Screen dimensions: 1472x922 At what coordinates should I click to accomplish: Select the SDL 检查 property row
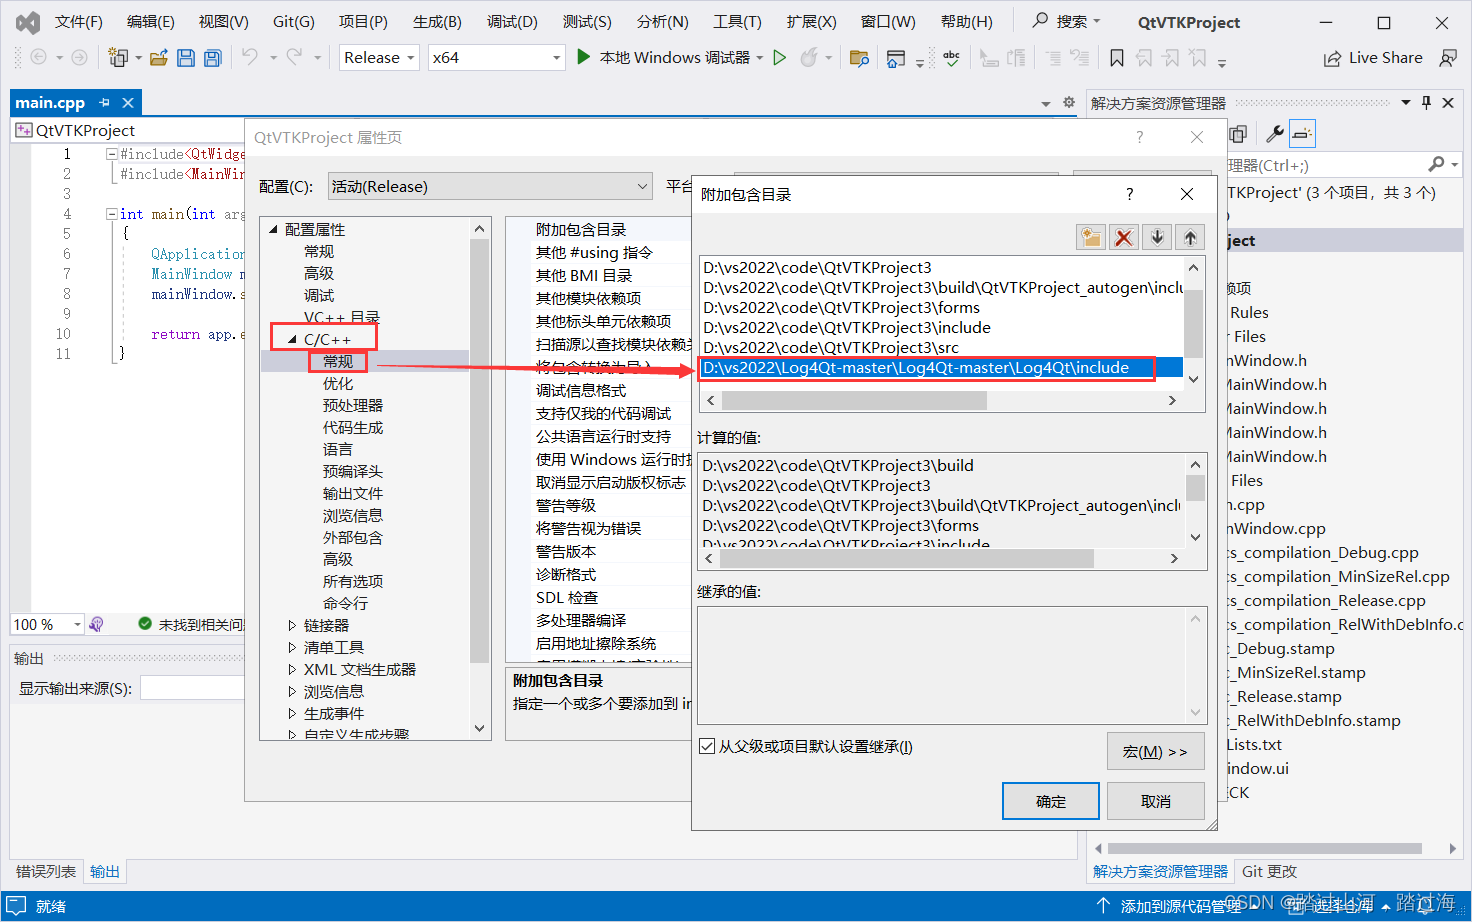pos(600,597)
